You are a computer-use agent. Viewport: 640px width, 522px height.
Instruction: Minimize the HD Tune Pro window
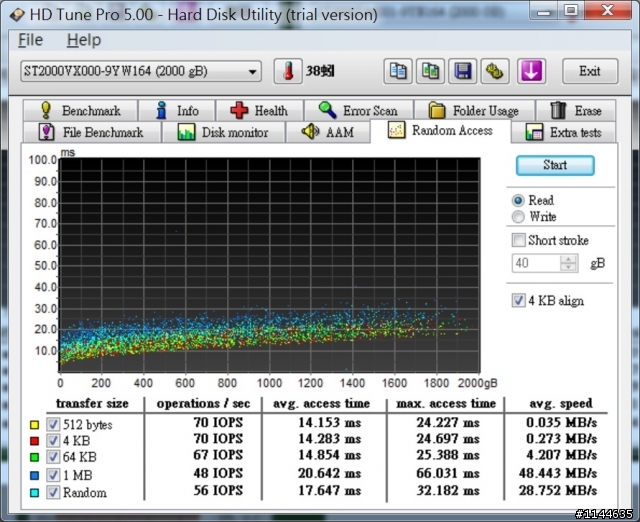point(543,11)
